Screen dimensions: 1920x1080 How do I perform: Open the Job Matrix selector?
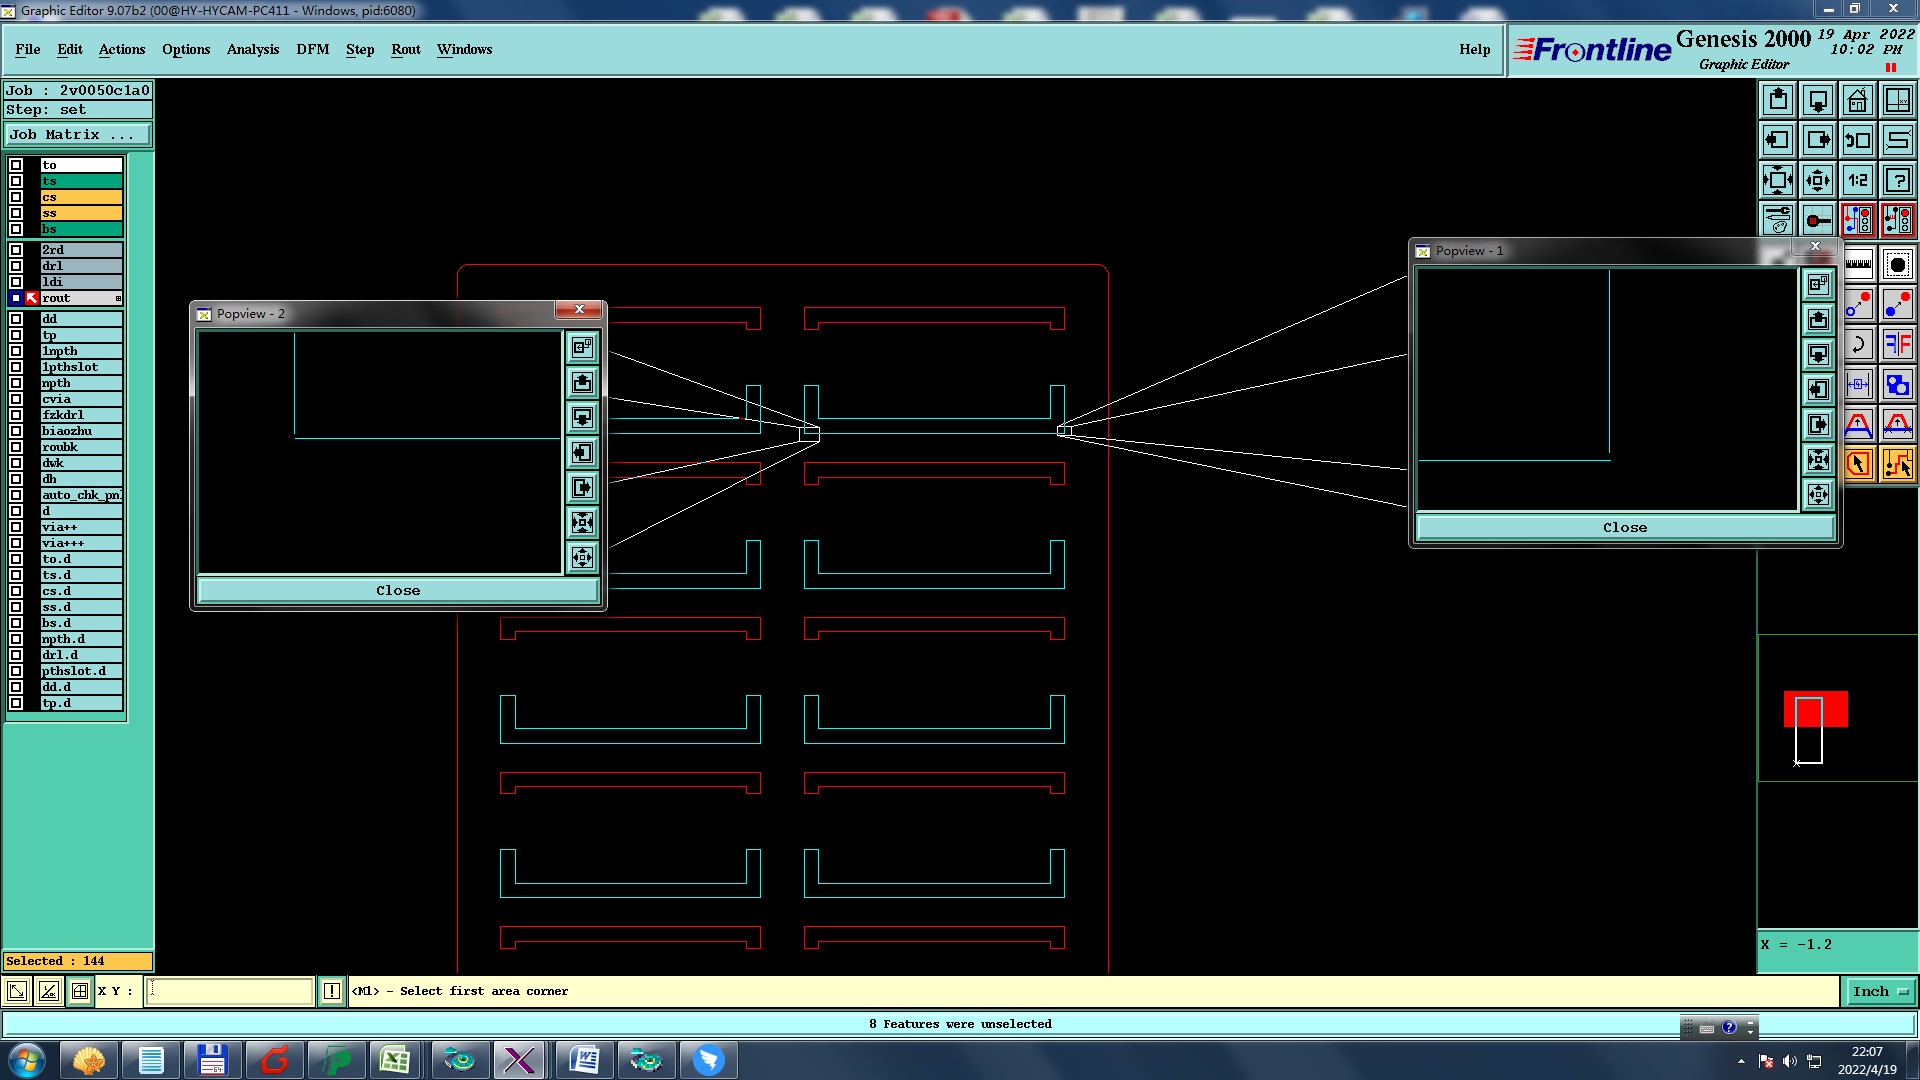[78, 134]
